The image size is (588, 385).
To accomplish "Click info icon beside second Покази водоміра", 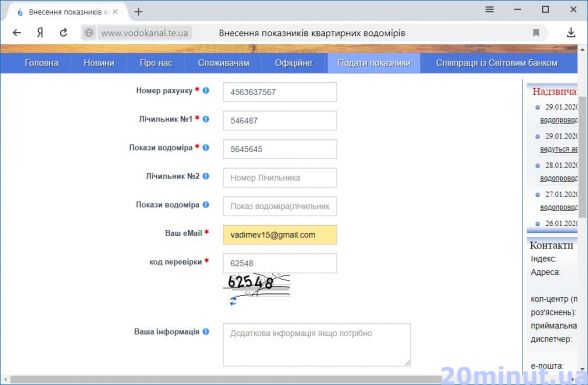I will click(206, 204).
